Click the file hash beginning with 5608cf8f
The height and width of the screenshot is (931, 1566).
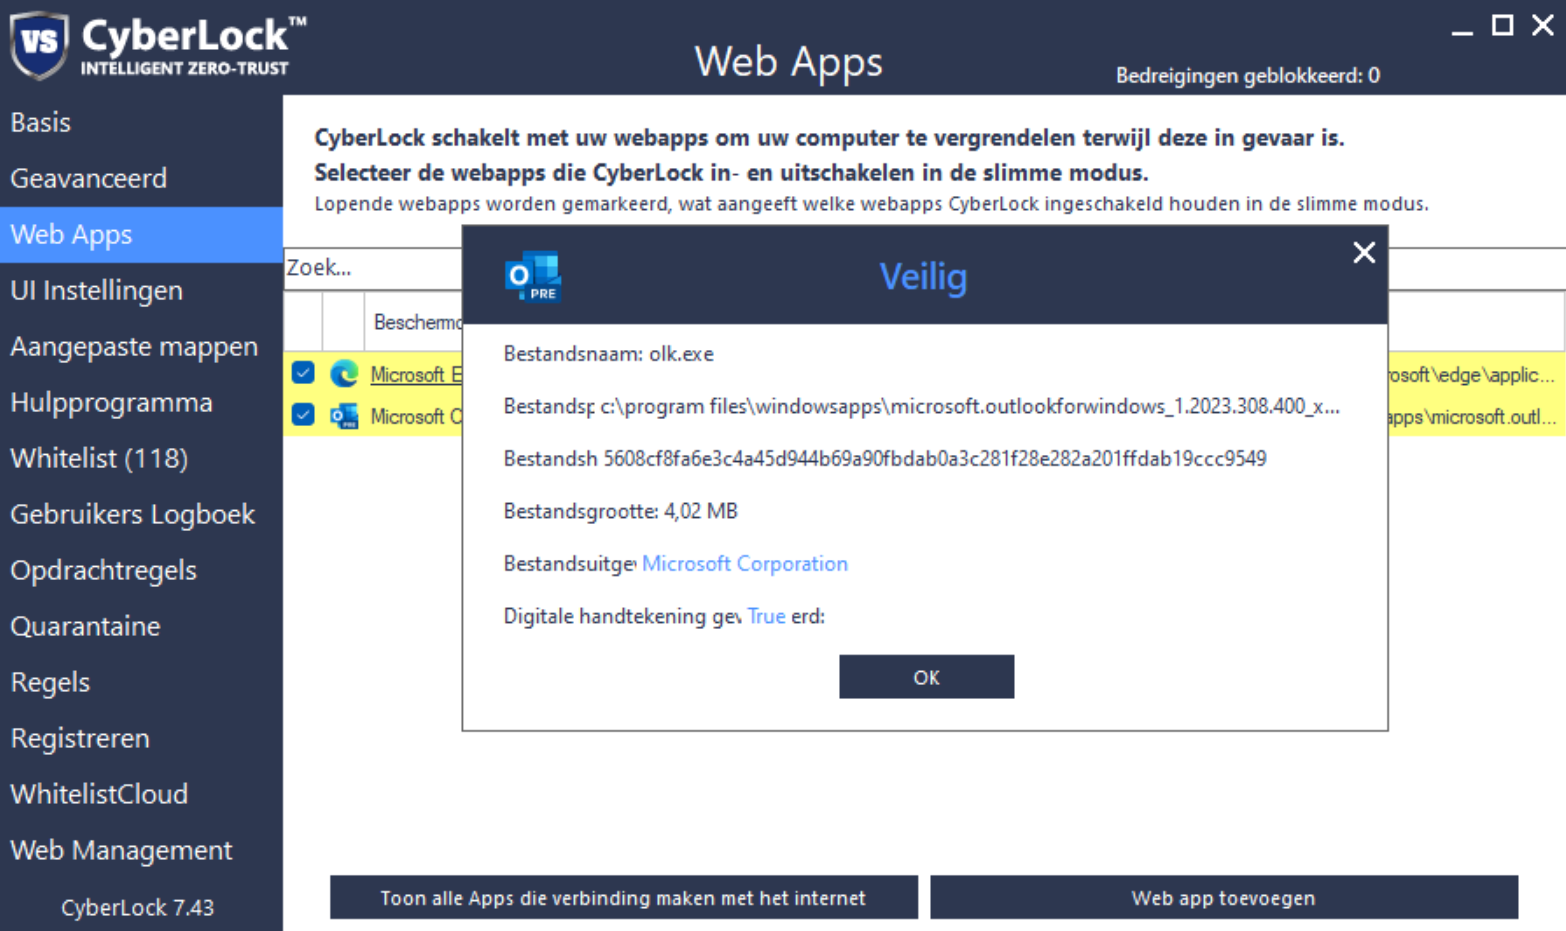[934, 459]
